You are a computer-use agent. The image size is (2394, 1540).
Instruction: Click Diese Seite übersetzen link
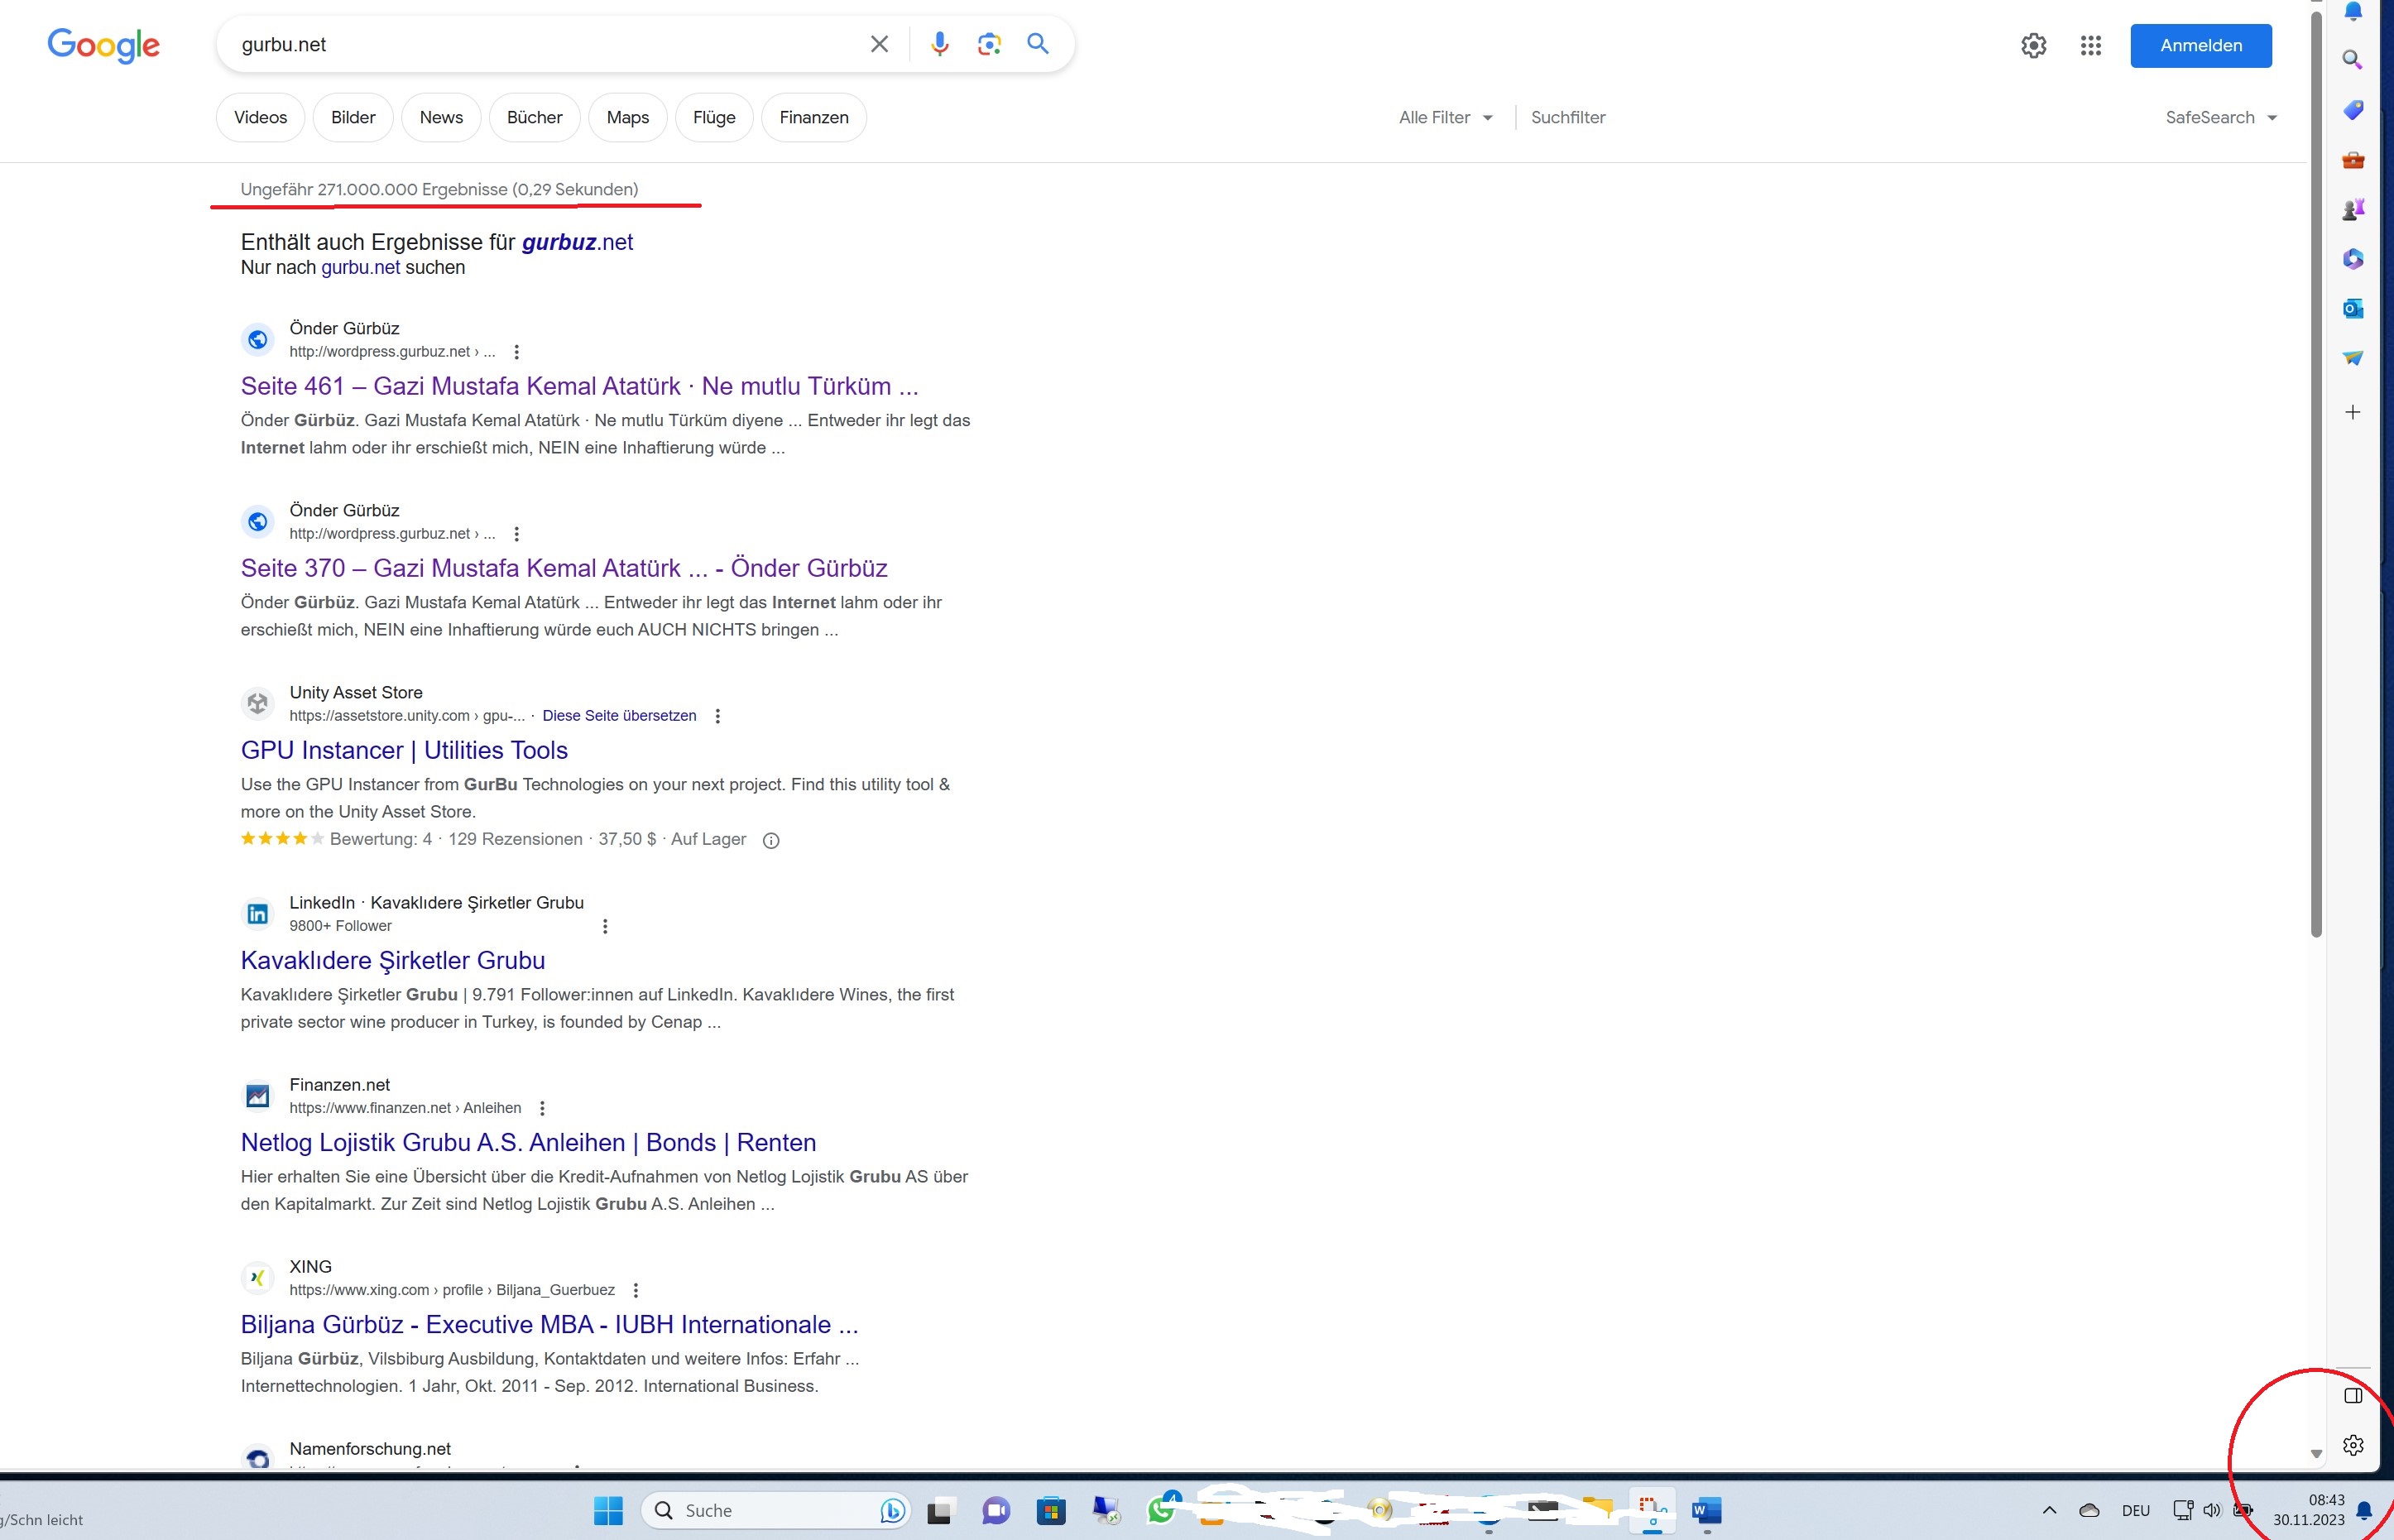coord(619,716)
